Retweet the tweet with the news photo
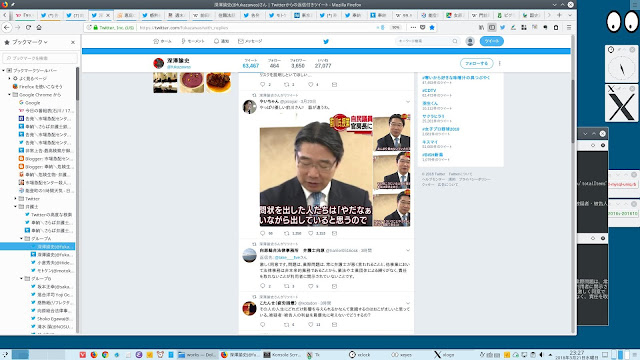The width and height of the screenshot is (640, 360). 287,233
